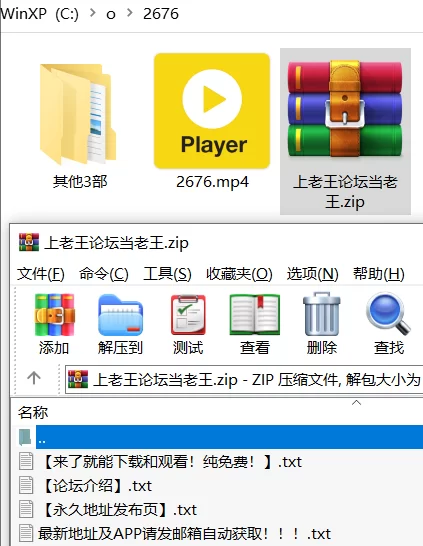
Task: Select 最新地址及APP请发邮箱自动获取！！！.txt row
Action: [x=175, y=534]
